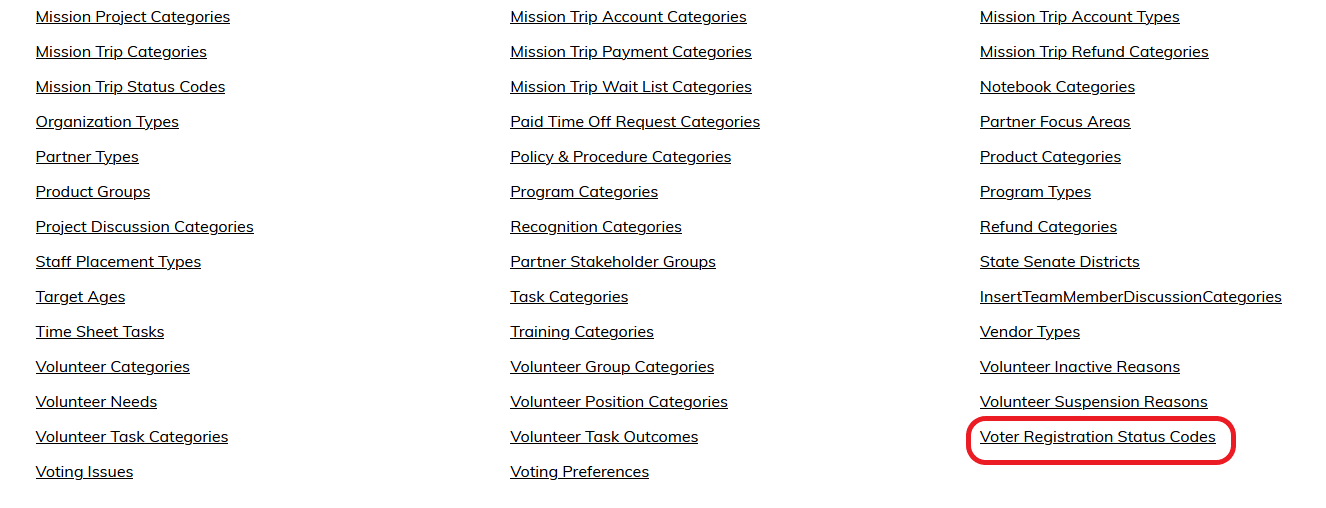Screen dimensions: 1326x508
Task: Open the Voting Issues link
Action: pyautogui.click(x=84, y=472)
